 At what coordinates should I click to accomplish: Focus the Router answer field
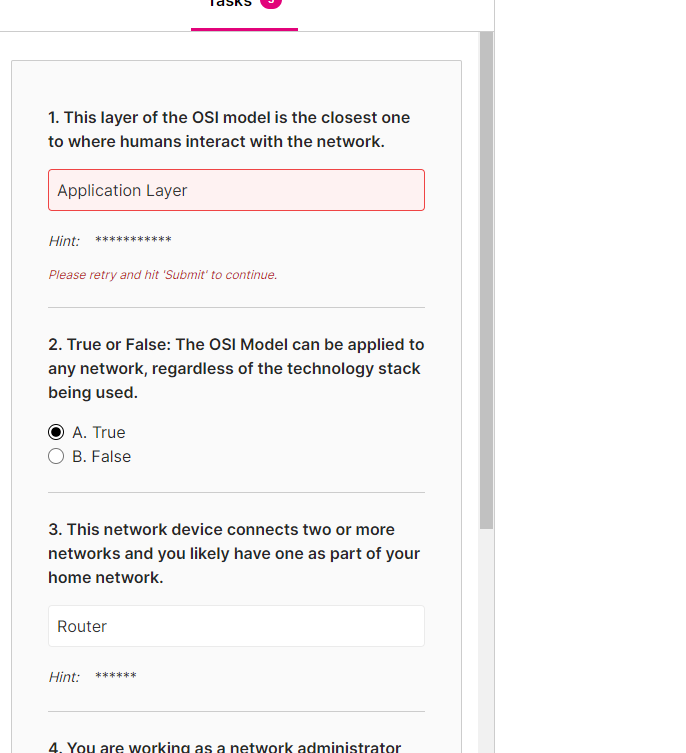coord(236,626)
